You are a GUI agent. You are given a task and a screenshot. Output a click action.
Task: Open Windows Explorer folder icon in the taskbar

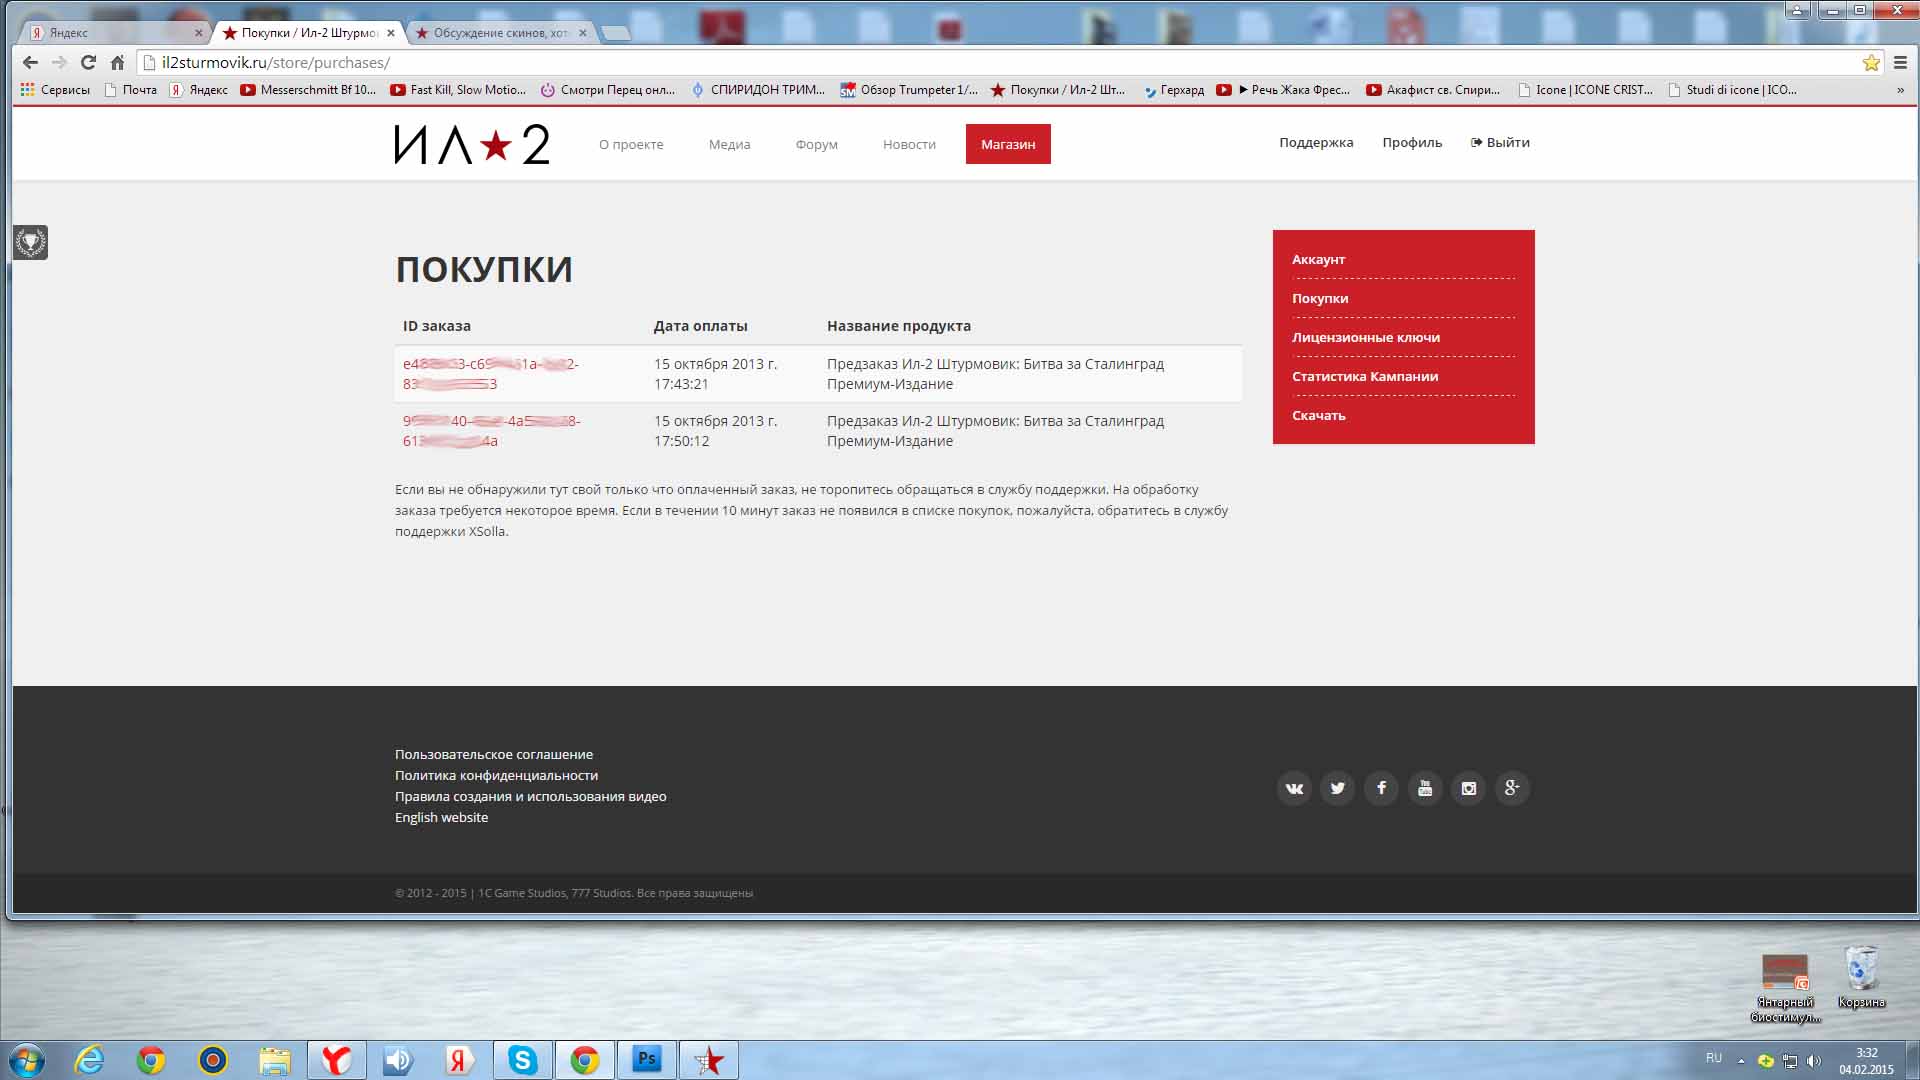click(274, 1060)
